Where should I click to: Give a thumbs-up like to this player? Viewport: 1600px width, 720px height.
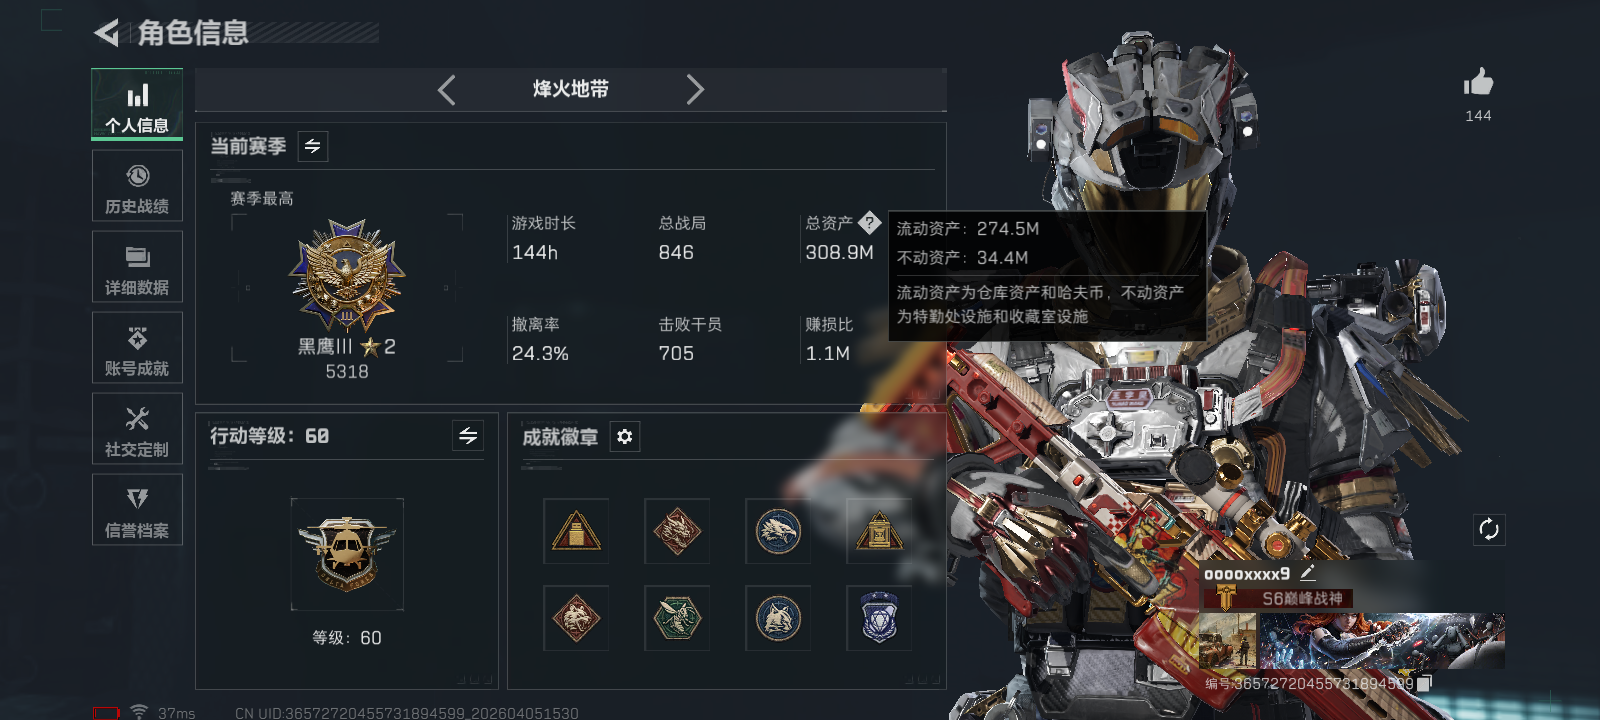(1478, 82)
